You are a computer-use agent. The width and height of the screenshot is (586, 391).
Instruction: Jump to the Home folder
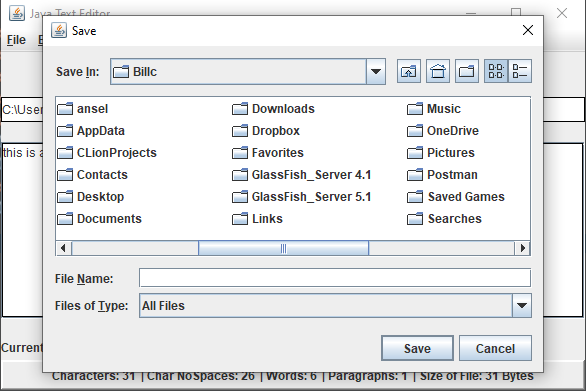click(x=438, y=71)
